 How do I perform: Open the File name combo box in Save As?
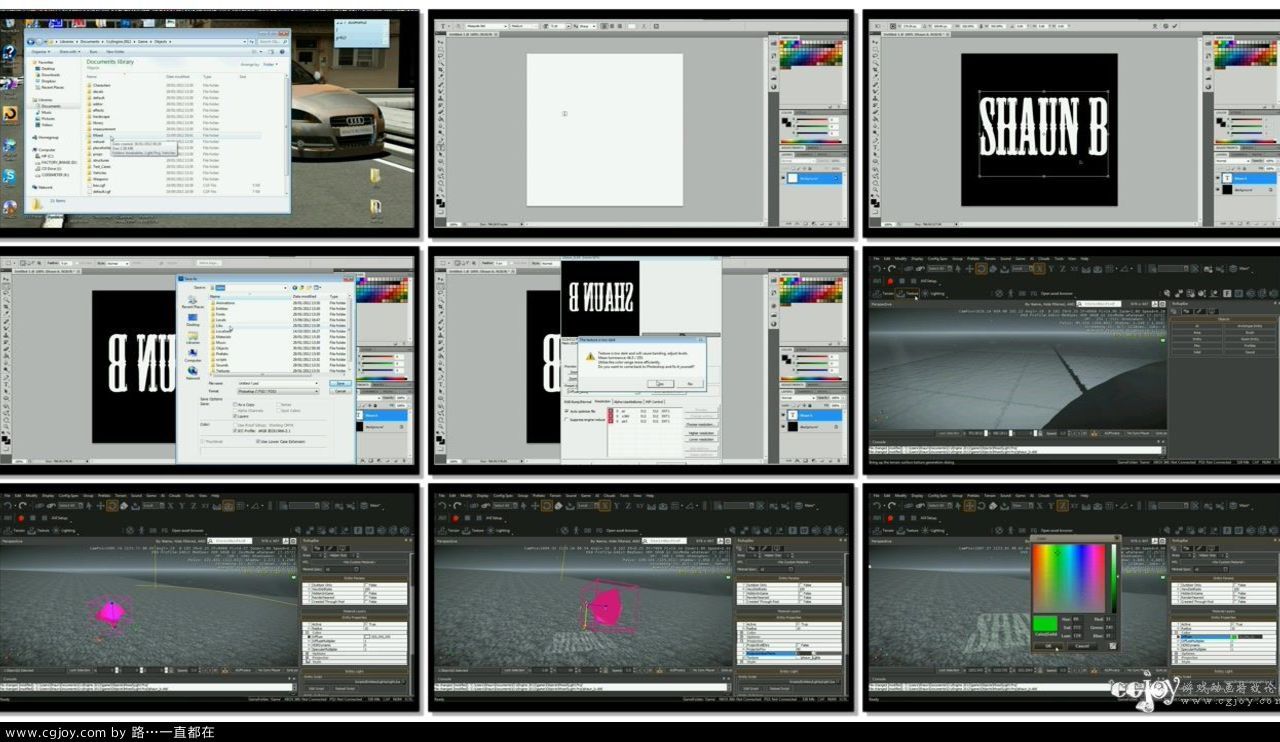tap(278, 383)
